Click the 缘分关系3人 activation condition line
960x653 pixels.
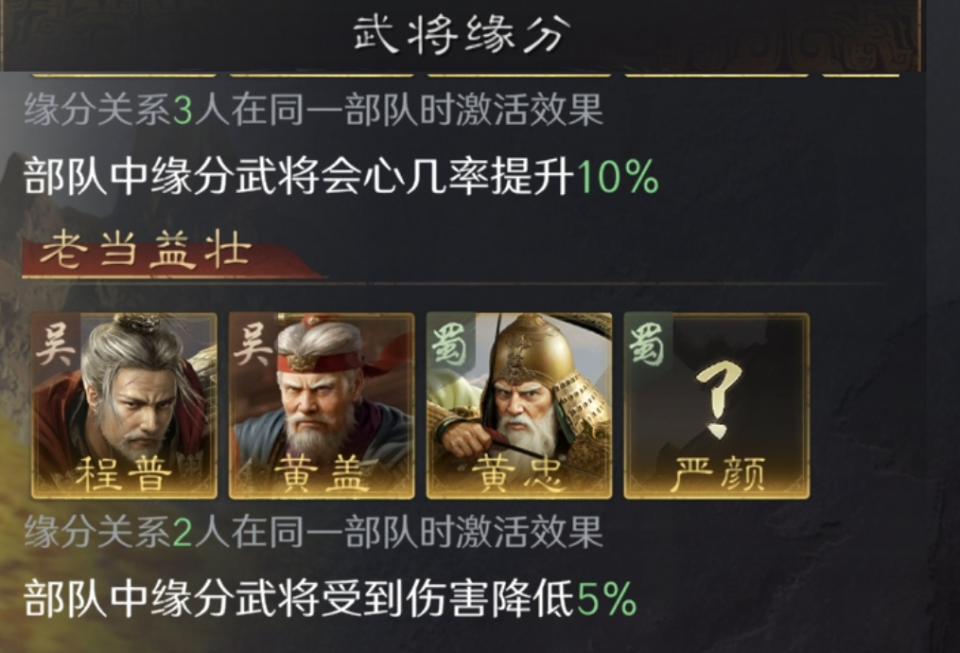(x=313, y=110)
